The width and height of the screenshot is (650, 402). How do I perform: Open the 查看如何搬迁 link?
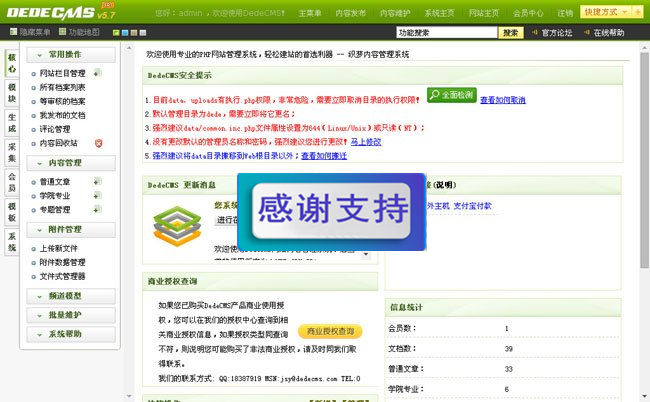point(324,156)
